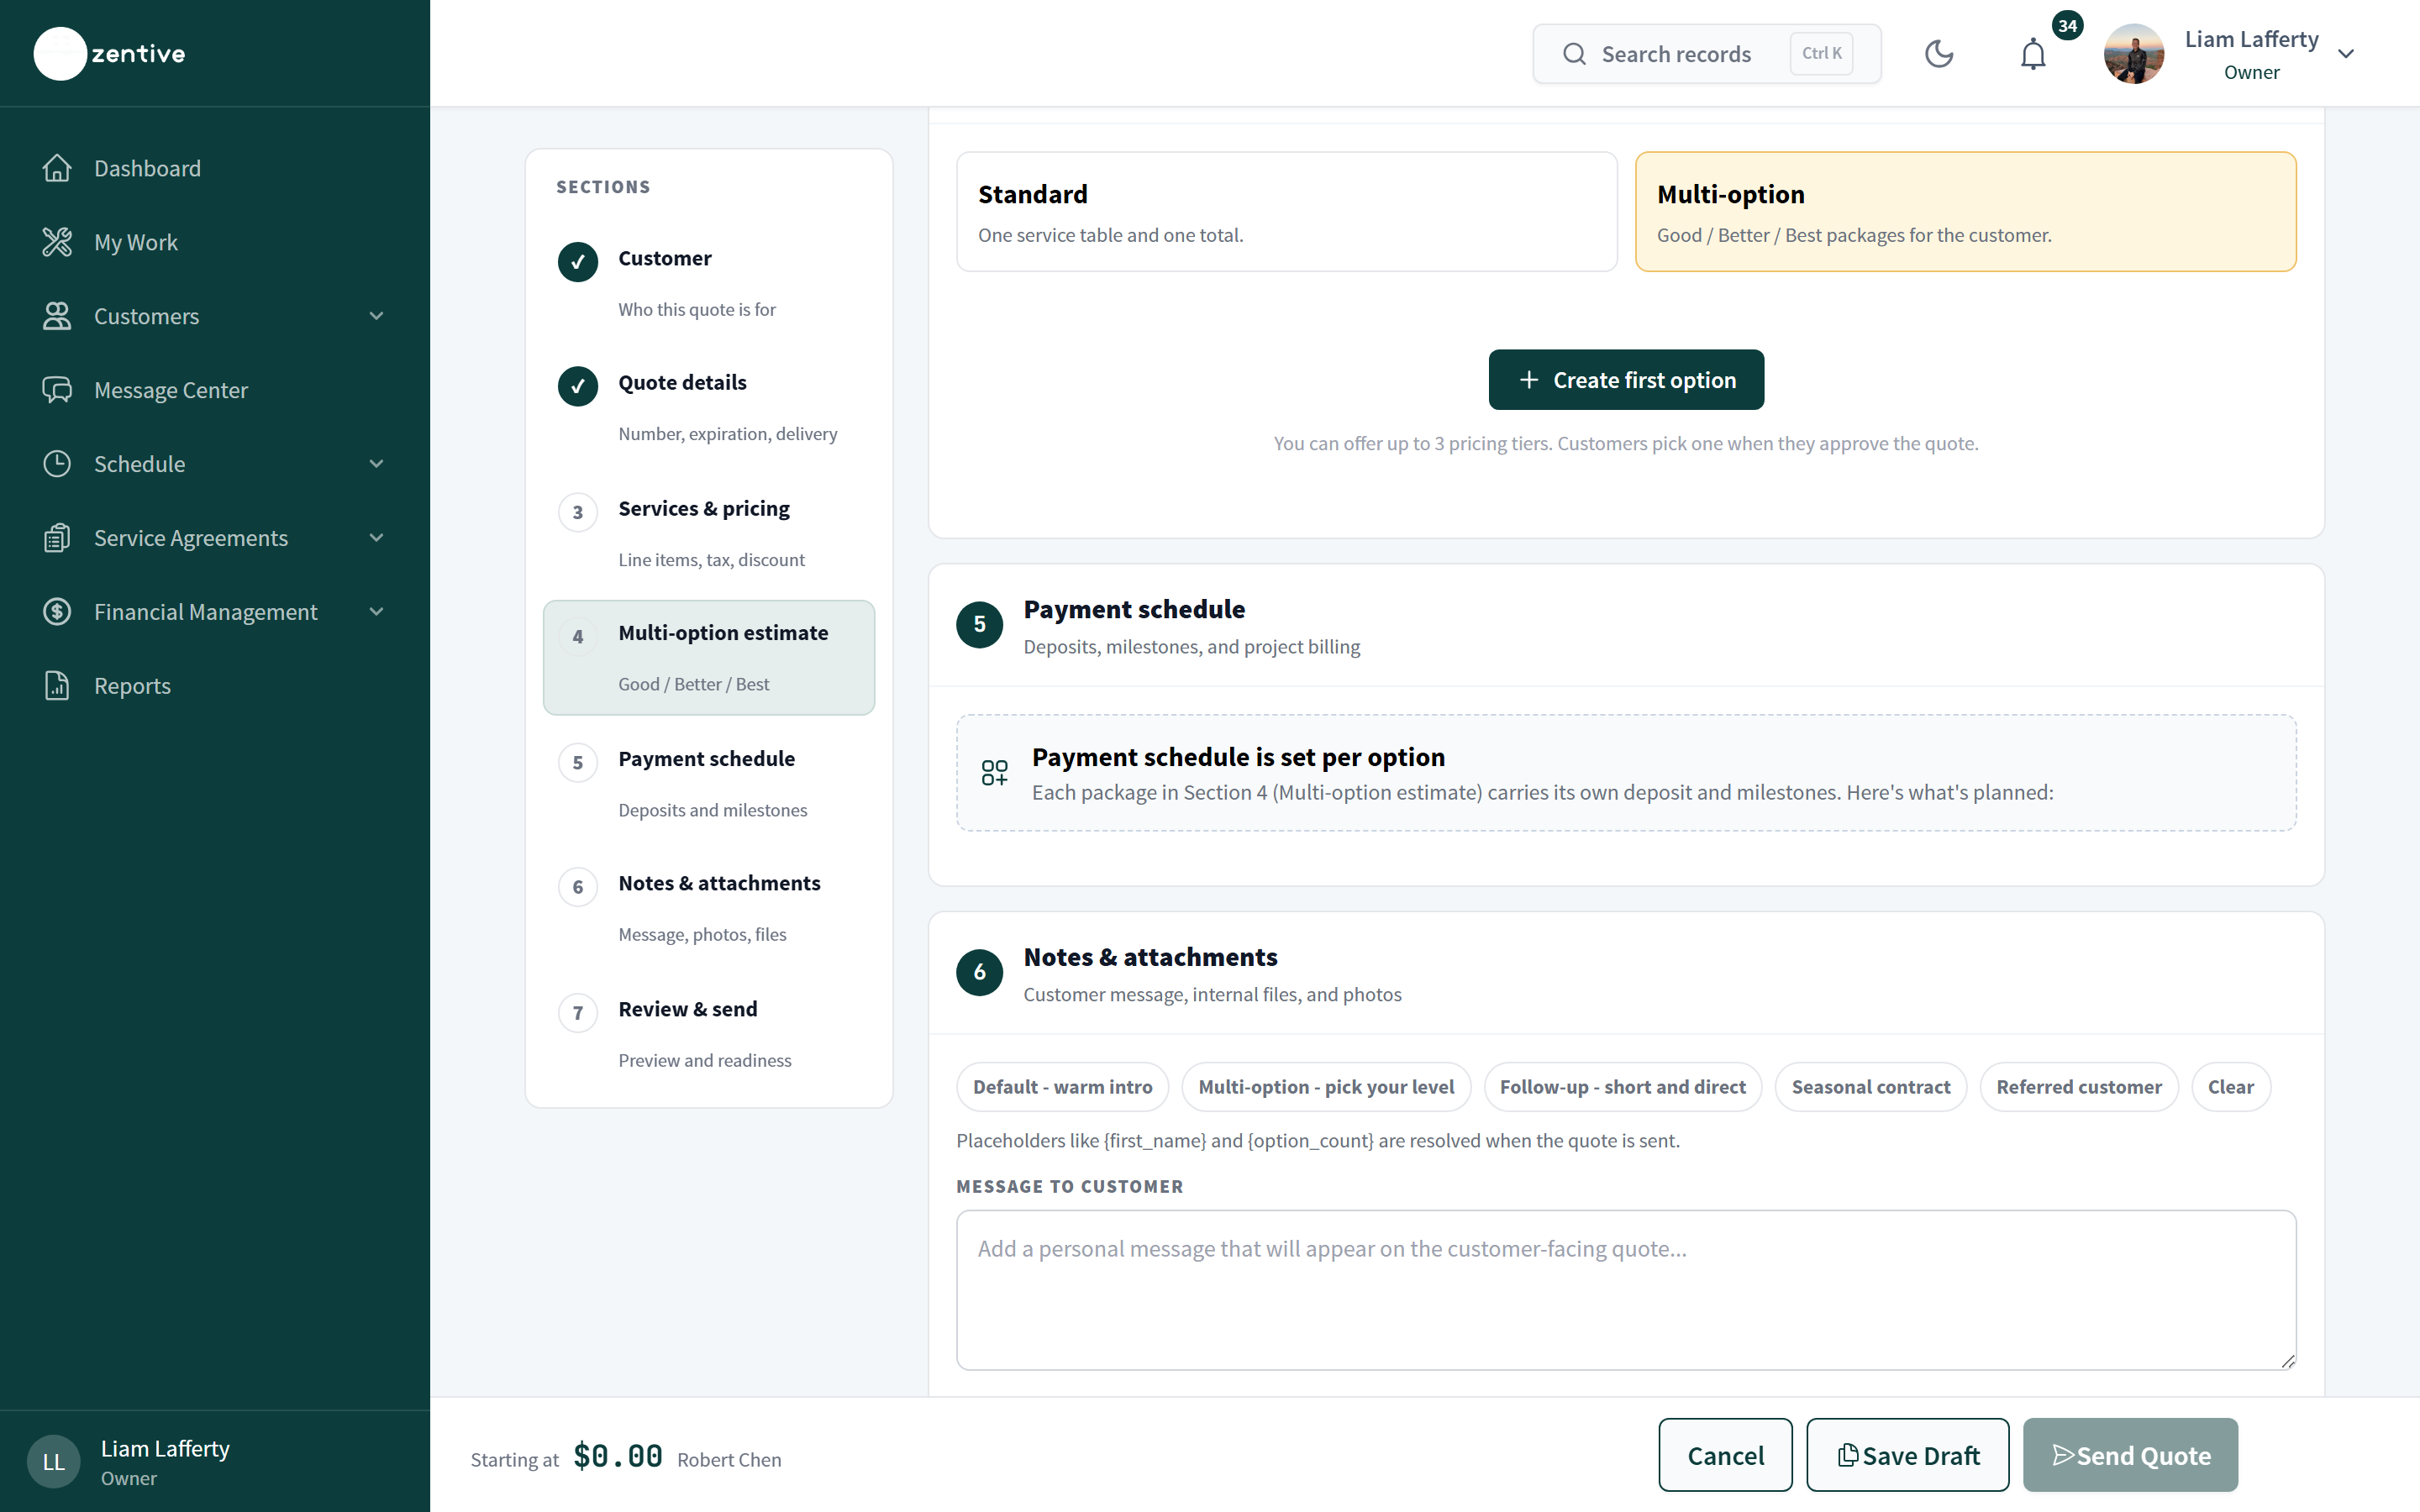This screenshot has height=1512, width=2420.
Task: Save the quote as draft
Action: click(1907, 1455)
